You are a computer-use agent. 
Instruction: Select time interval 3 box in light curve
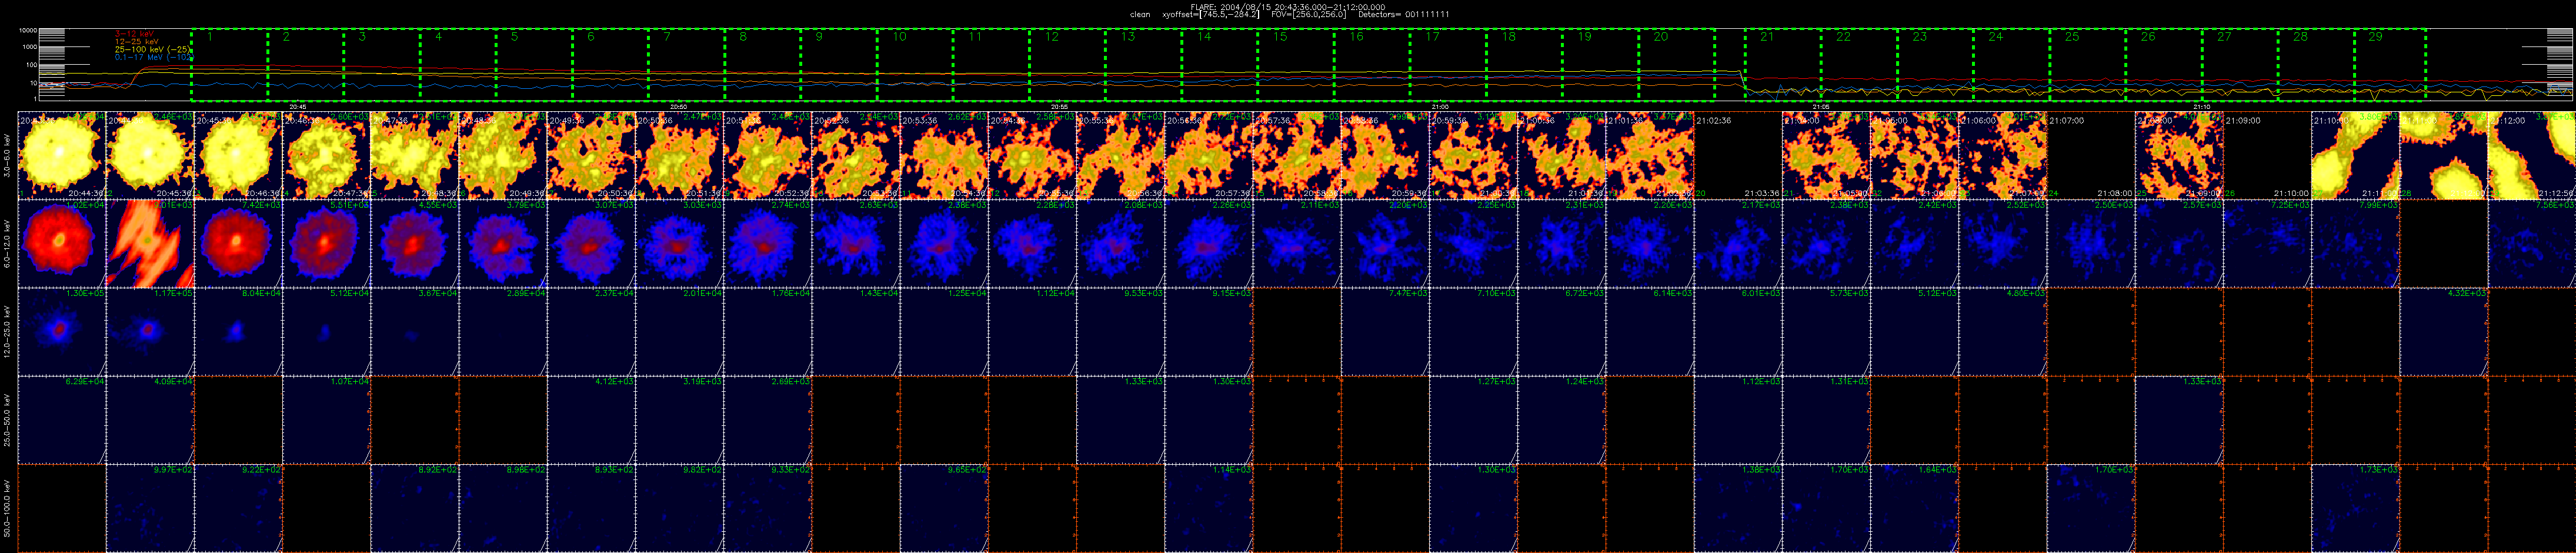(382, 64)
